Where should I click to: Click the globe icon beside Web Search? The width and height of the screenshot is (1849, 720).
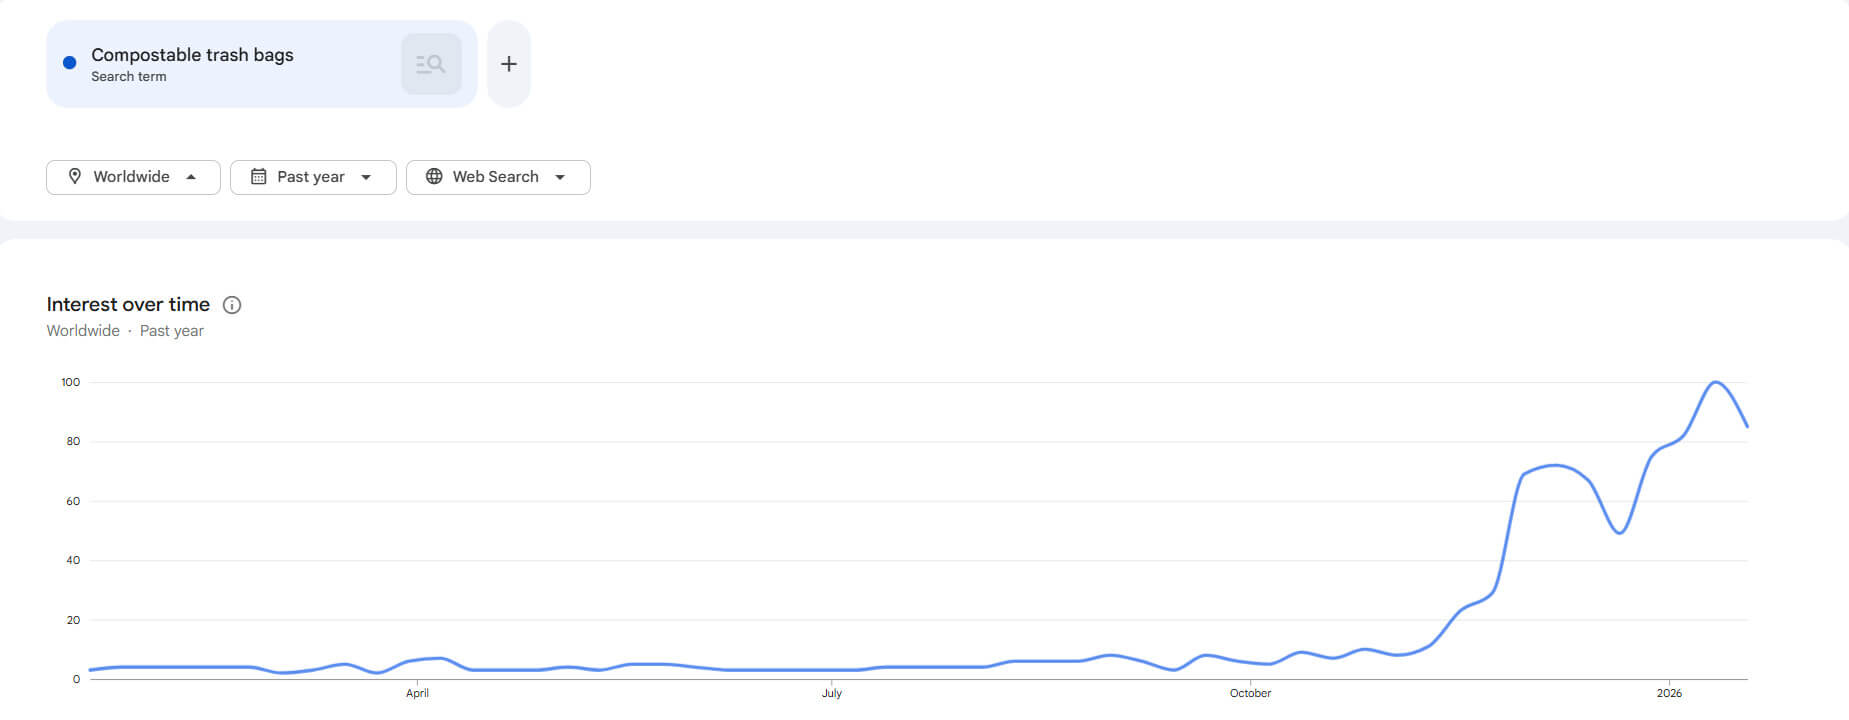pos(434,177)
